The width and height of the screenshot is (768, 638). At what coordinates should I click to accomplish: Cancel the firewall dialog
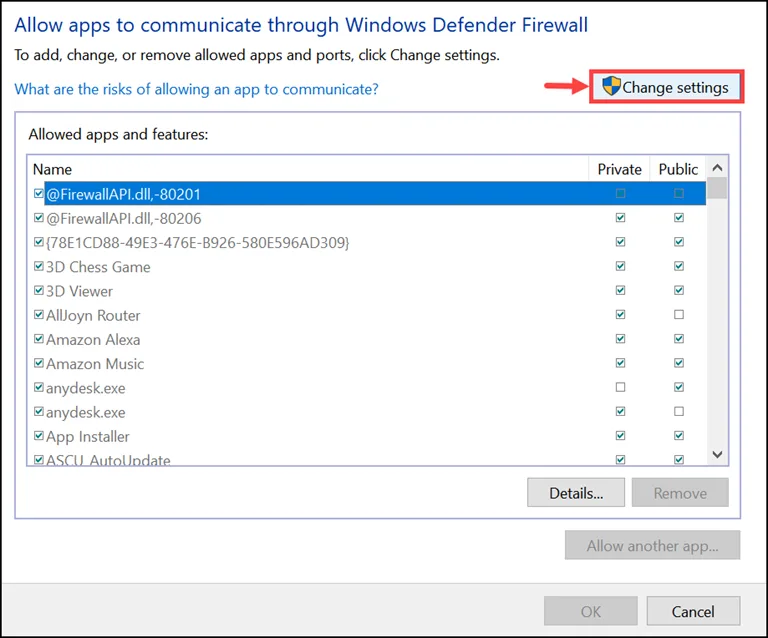(x=693, y=611)
